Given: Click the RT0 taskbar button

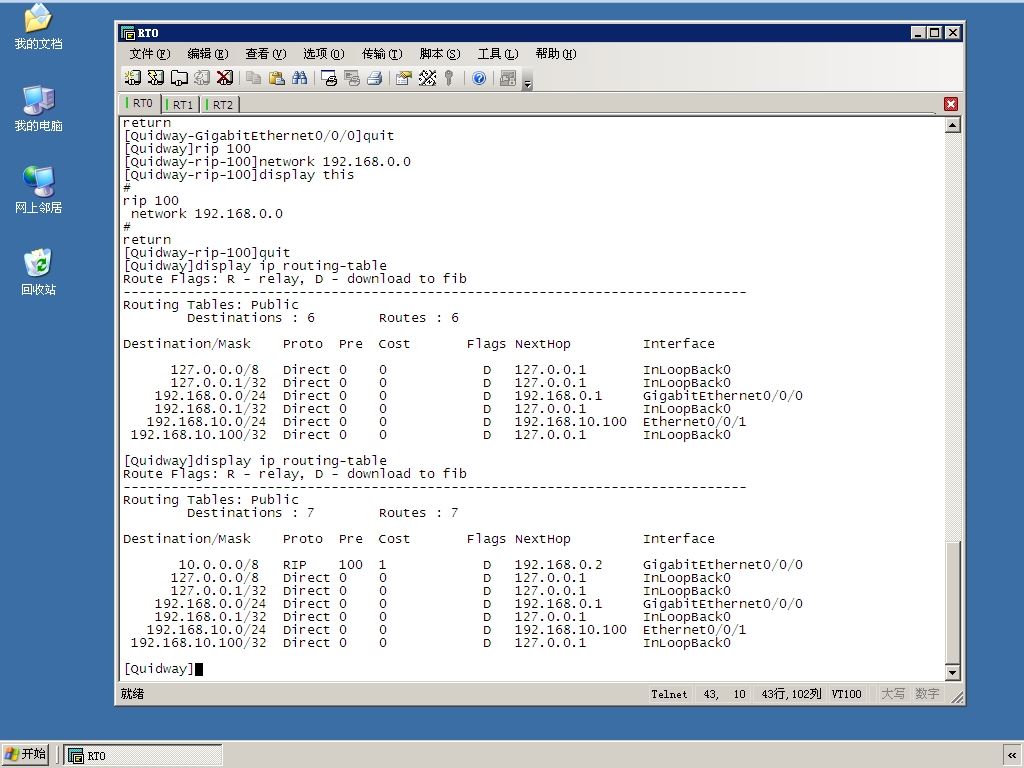Looking at the screenshot, I should point(143,755).
